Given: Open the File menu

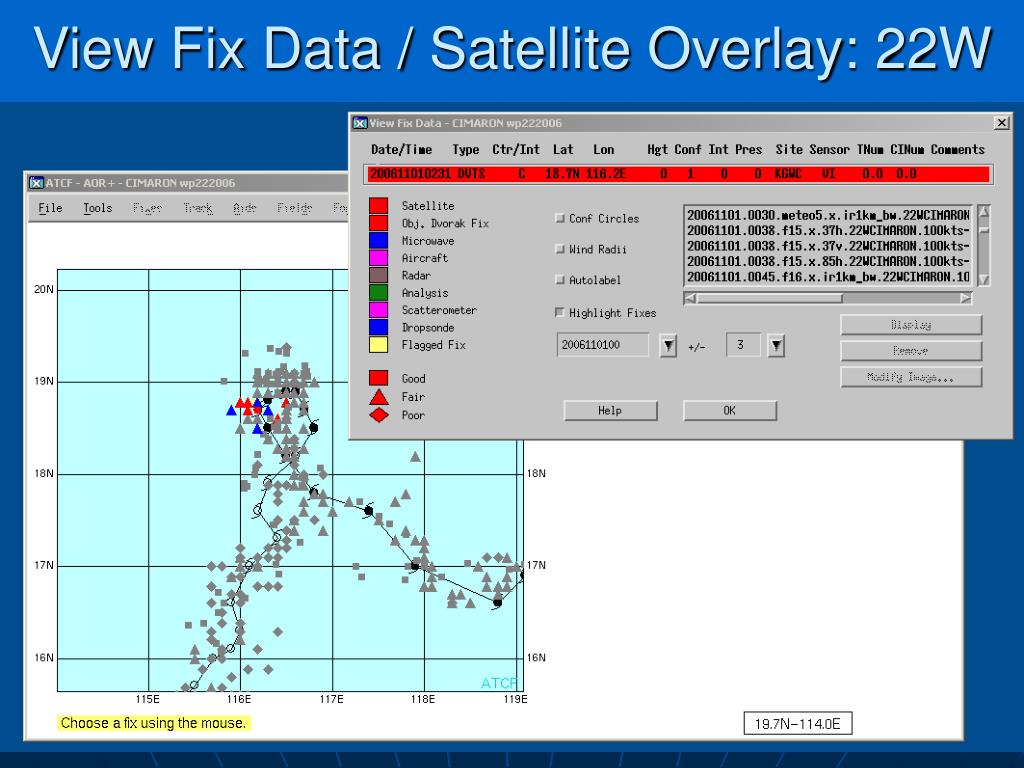Looking at the screenshot, I should [50, 208].
